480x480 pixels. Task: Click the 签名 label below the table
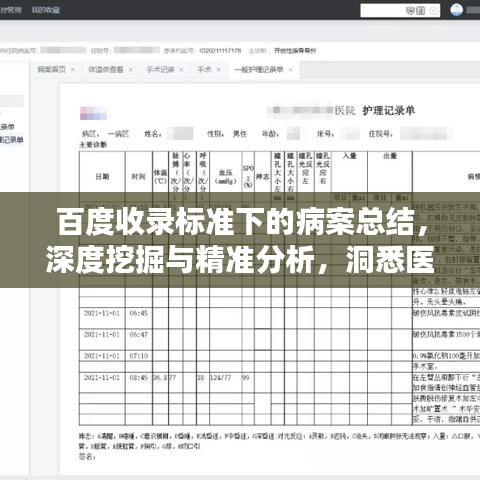[x=87, y=457]
